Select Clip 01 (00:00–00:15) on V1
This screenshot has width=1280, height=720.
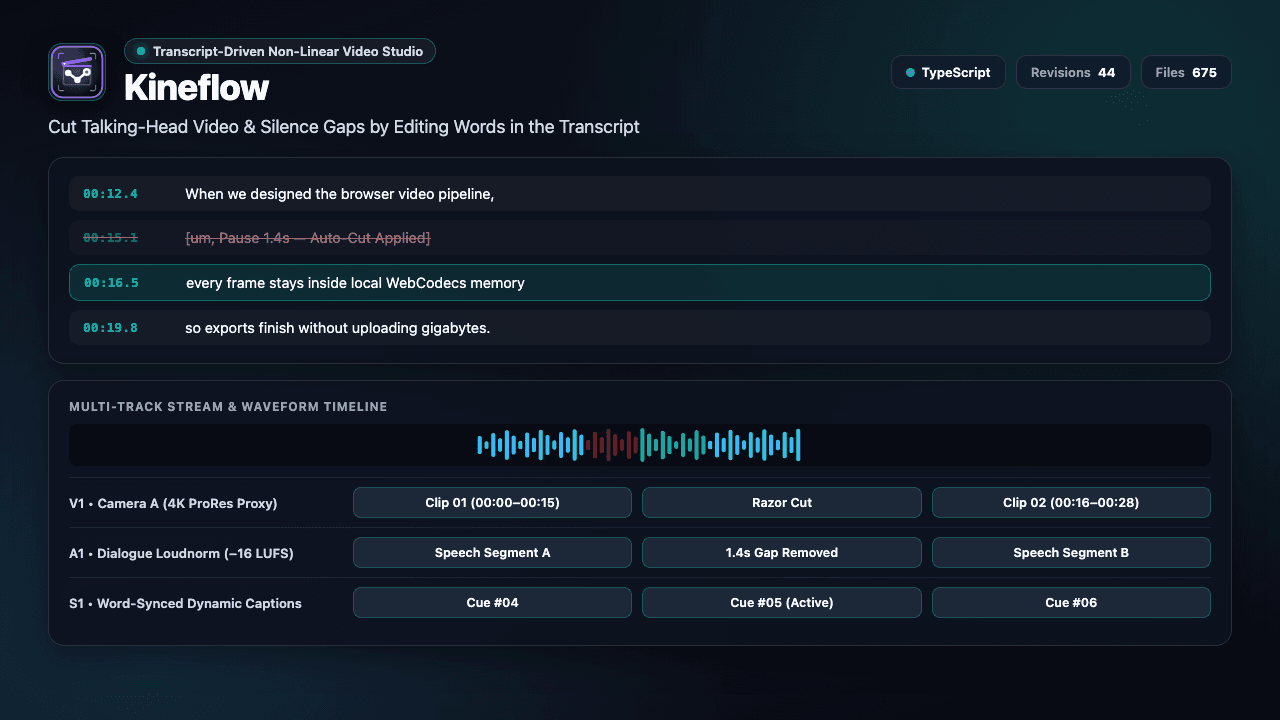(x=492, y=503)
